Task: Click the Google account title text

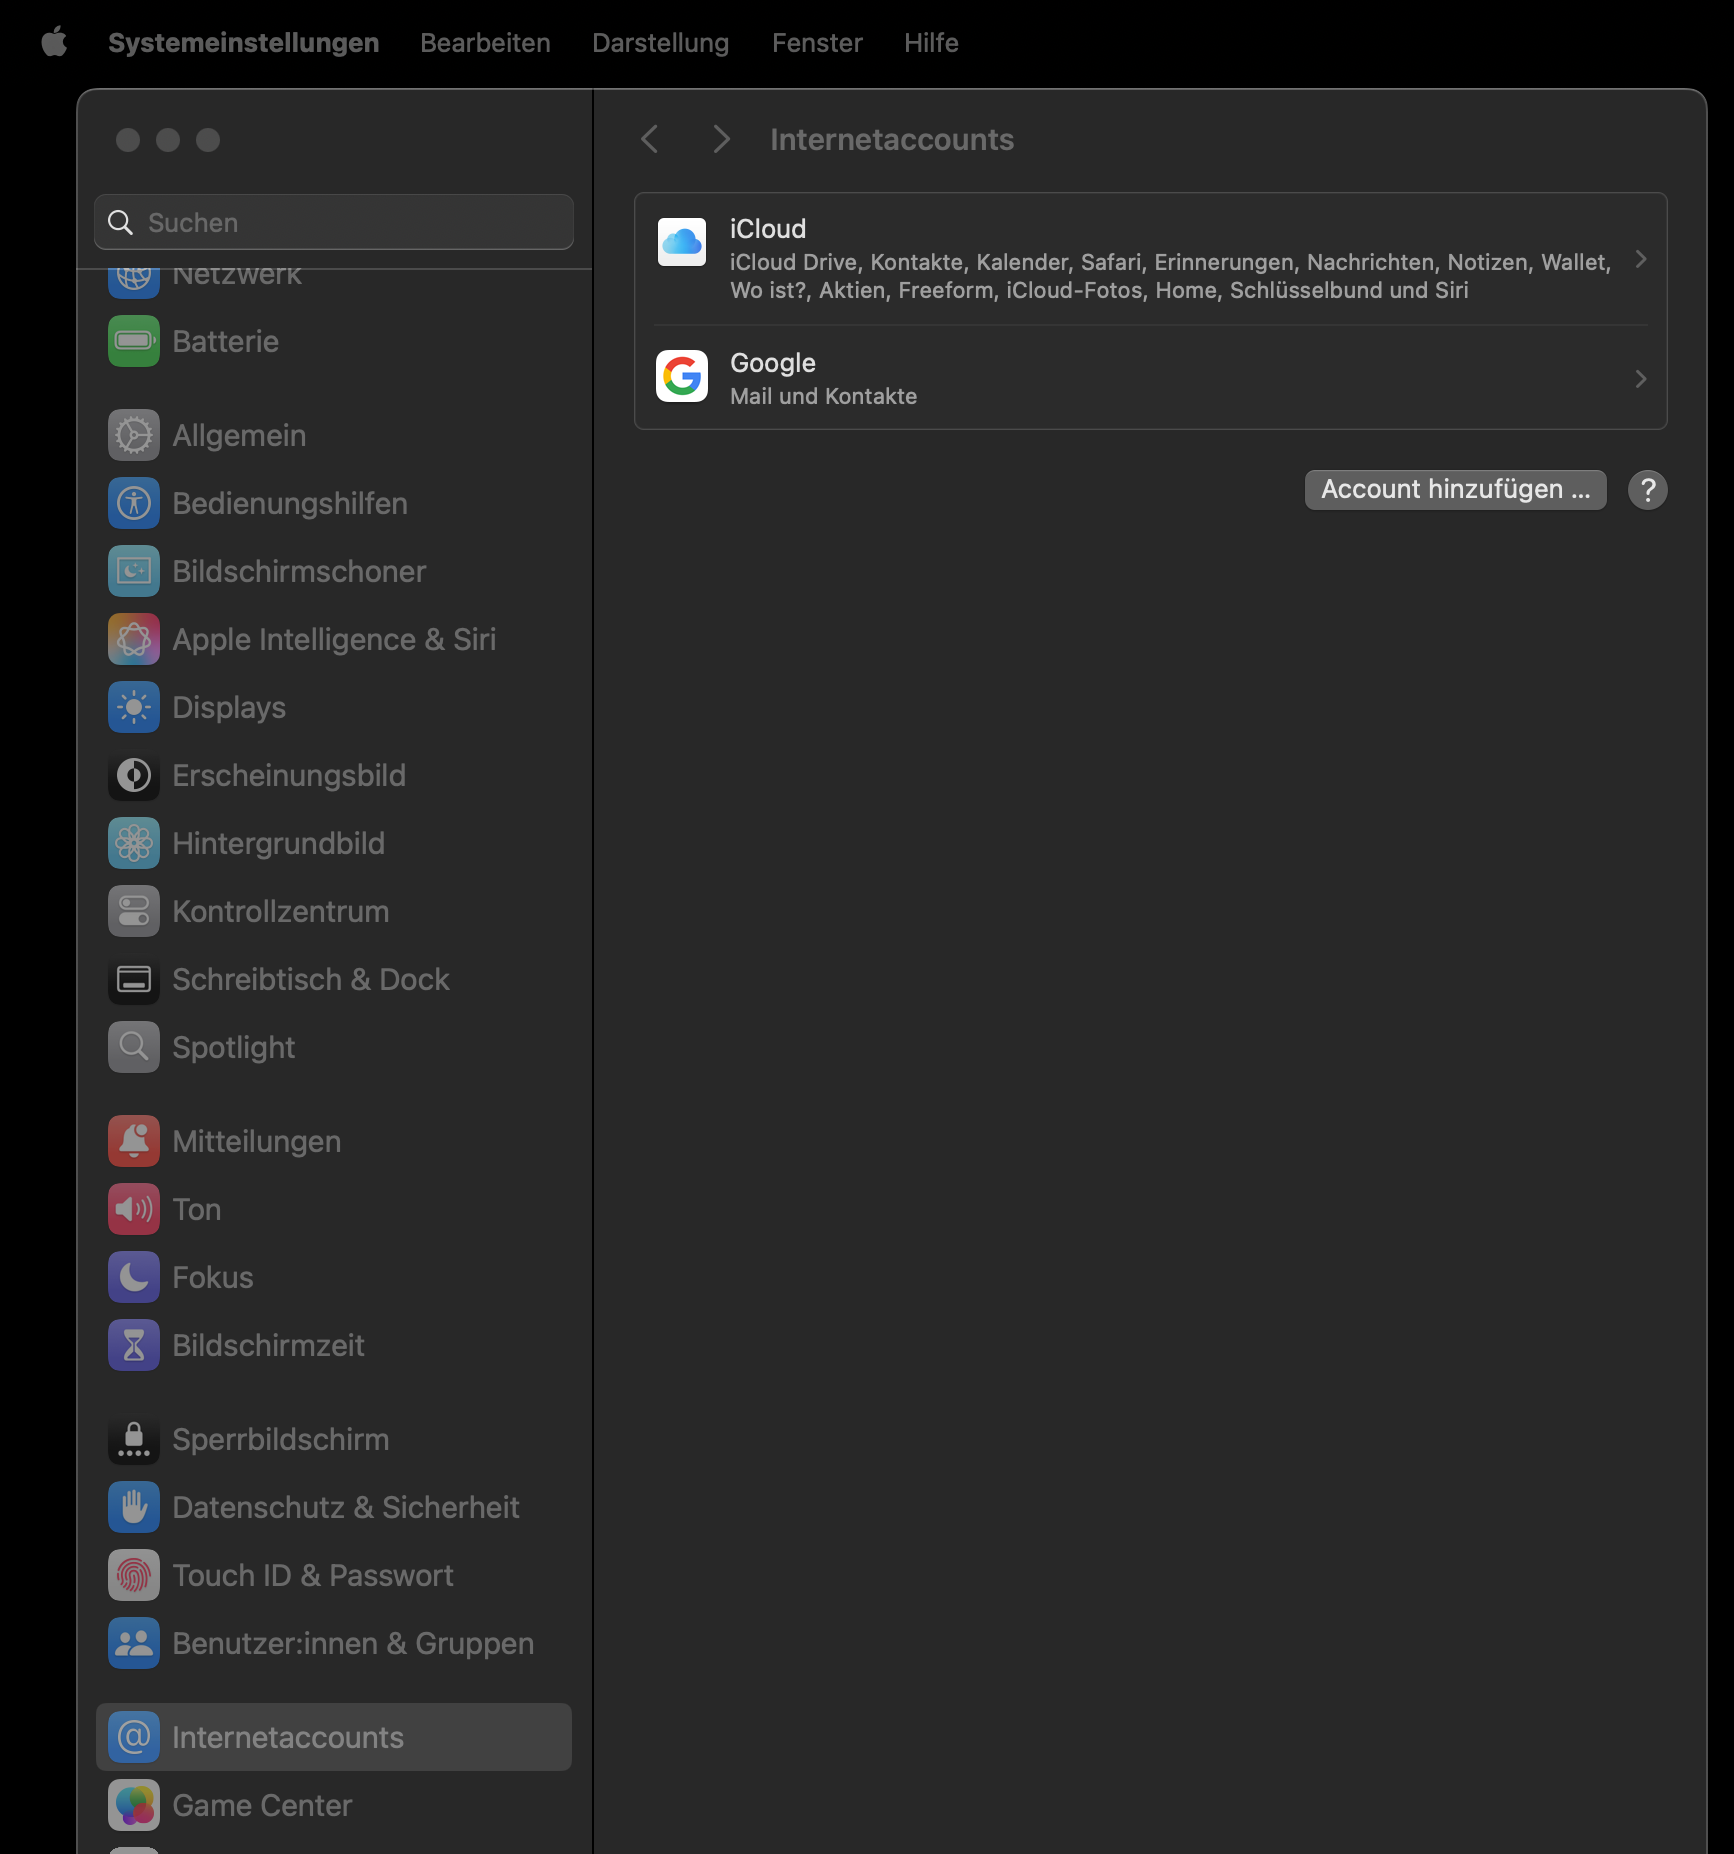Action: click(773, 363)
